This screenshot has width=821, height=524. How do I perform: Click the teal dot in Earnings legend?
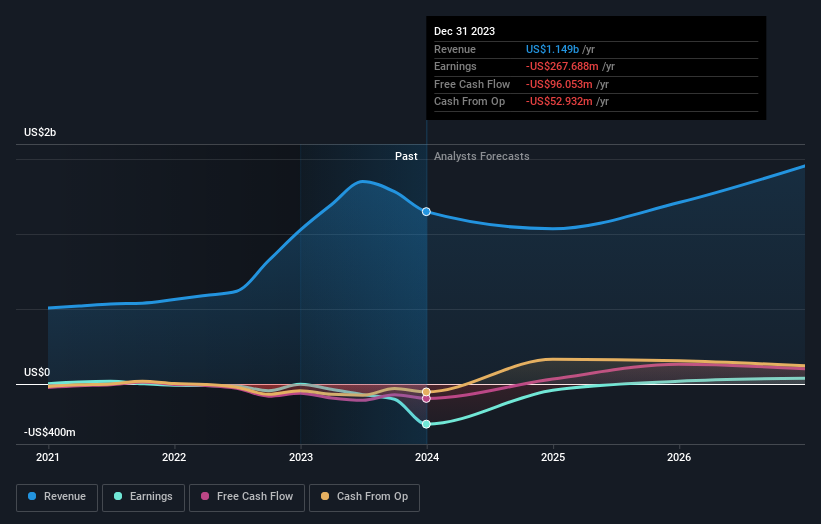tap(118, 496)
